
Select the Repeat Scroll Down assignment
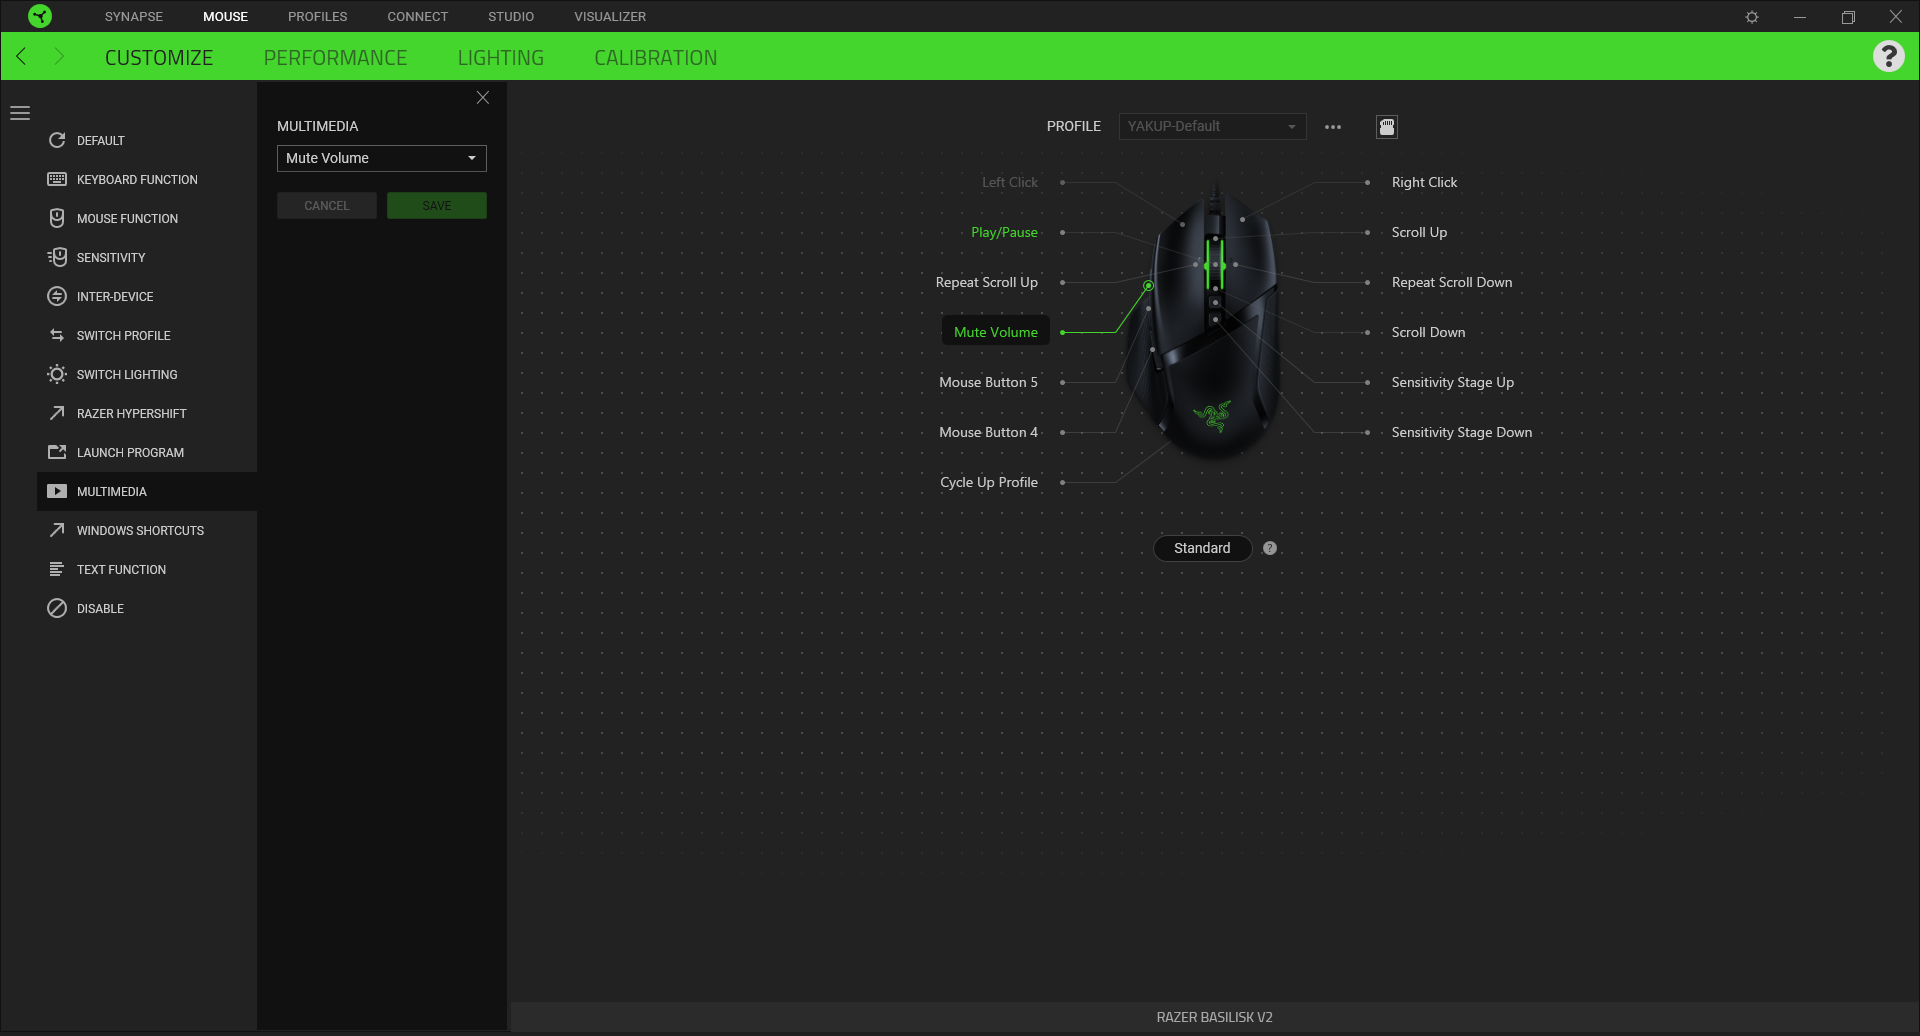(1452, 282)
